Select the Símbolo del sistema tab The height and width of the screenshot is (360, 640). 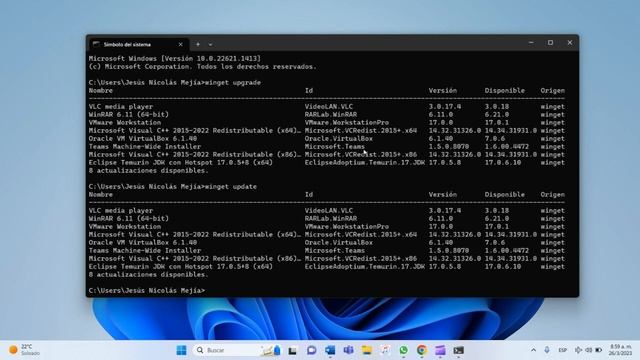(x=139, y=44)
